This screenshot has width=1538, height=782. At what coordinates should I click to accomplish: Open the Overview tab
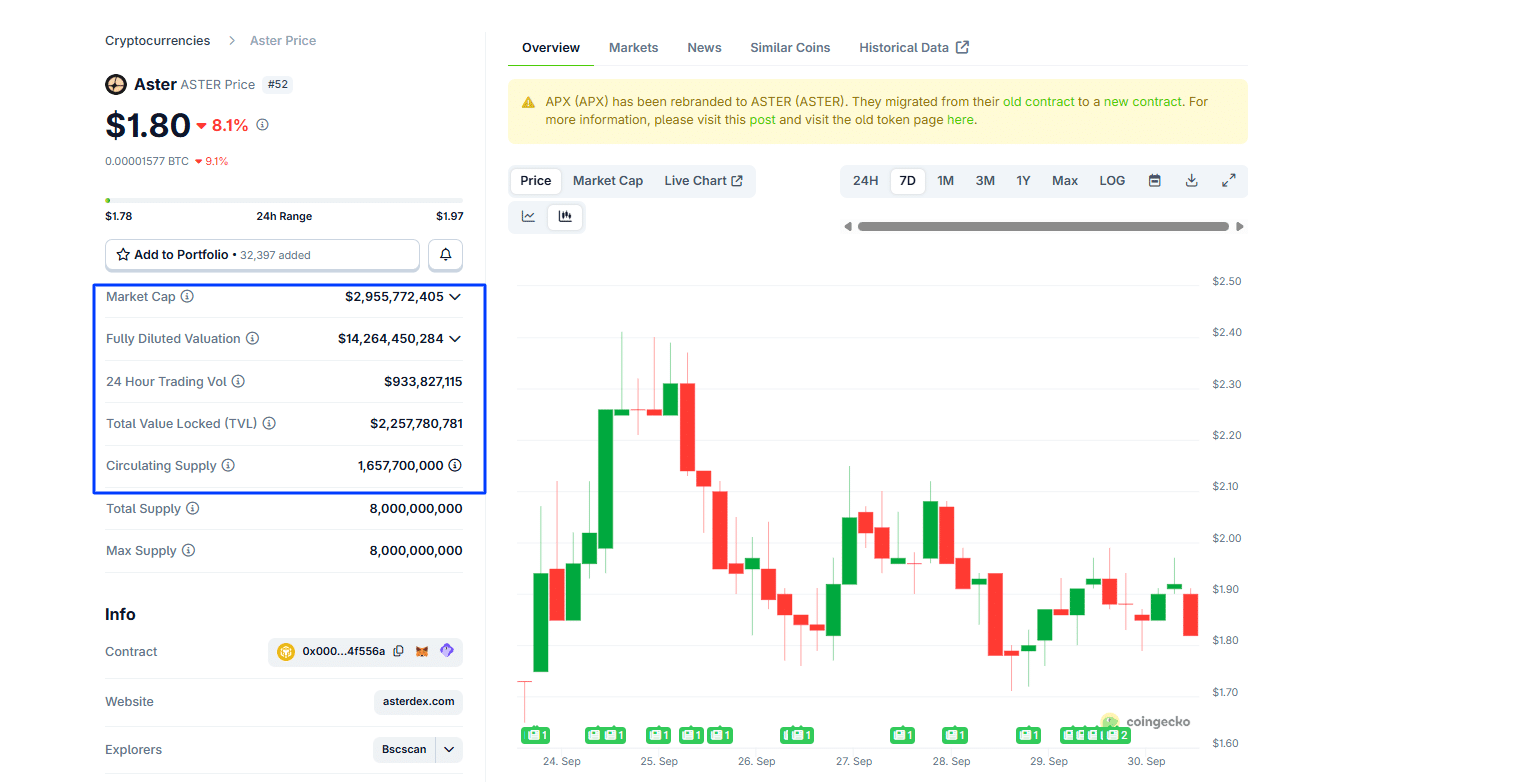tap(551, 47)
